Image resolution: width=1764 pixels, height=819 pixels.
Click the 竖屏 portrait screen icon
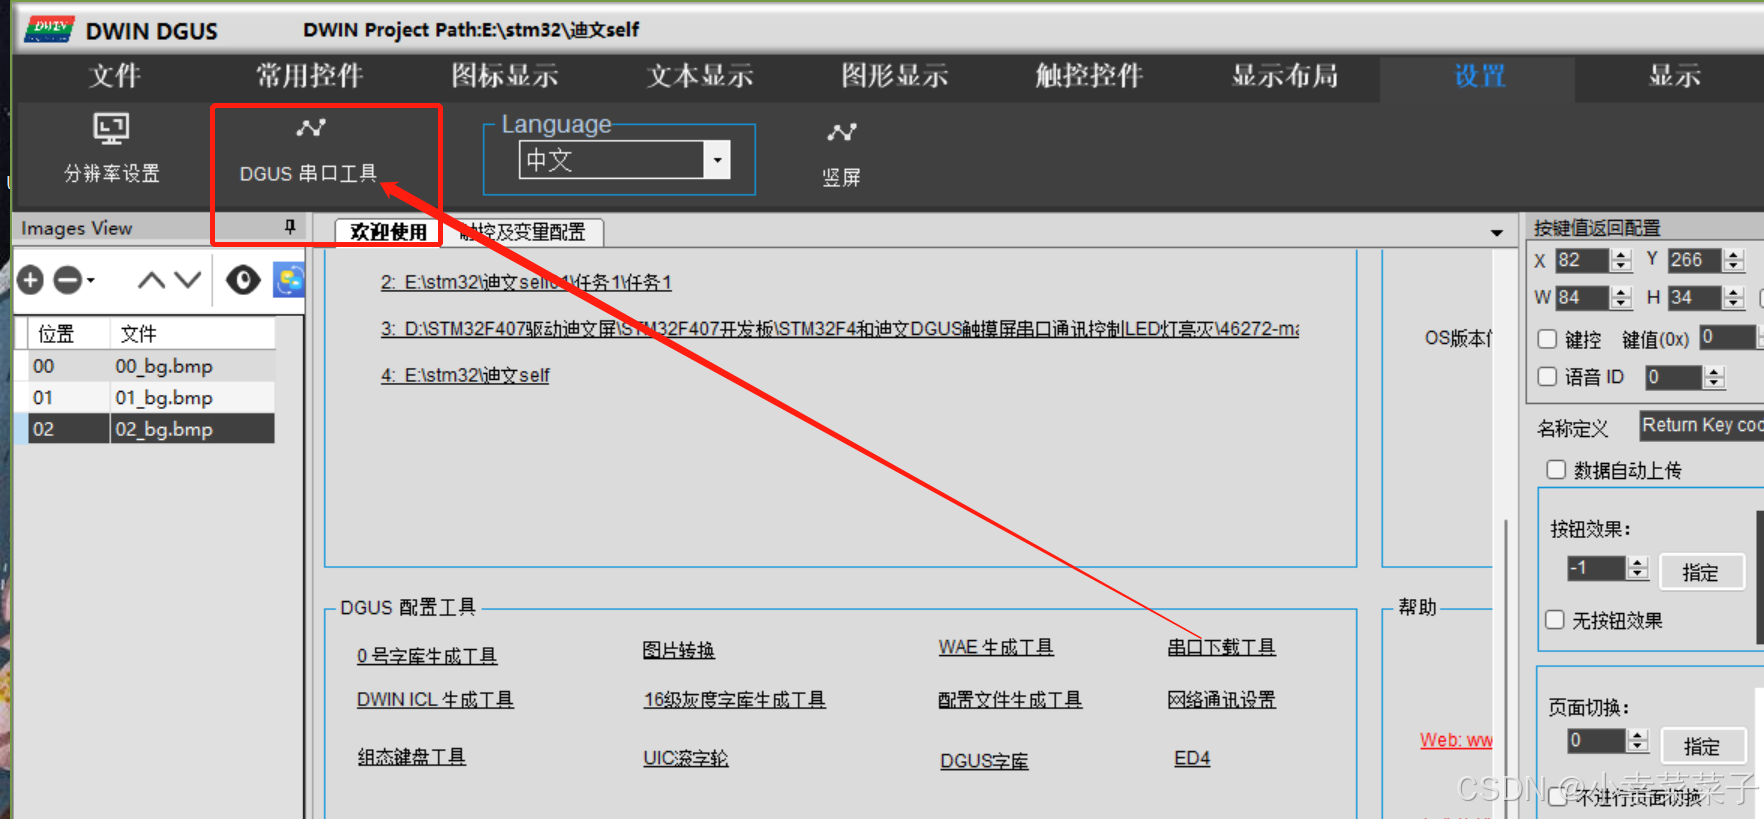point(841,155)
